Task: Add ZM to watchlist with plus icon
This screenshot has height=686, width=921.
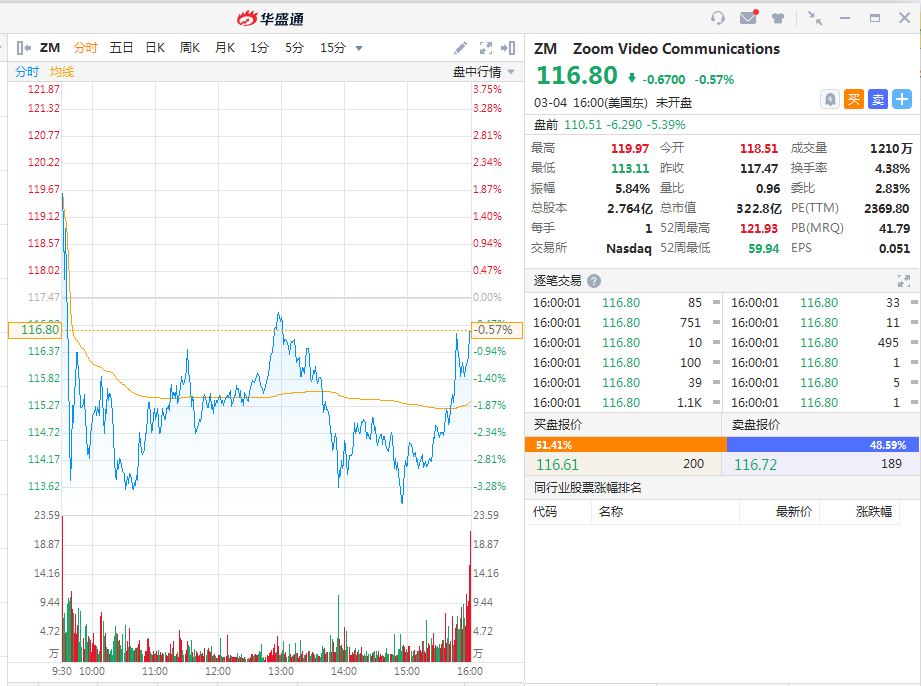Action: 902,99
